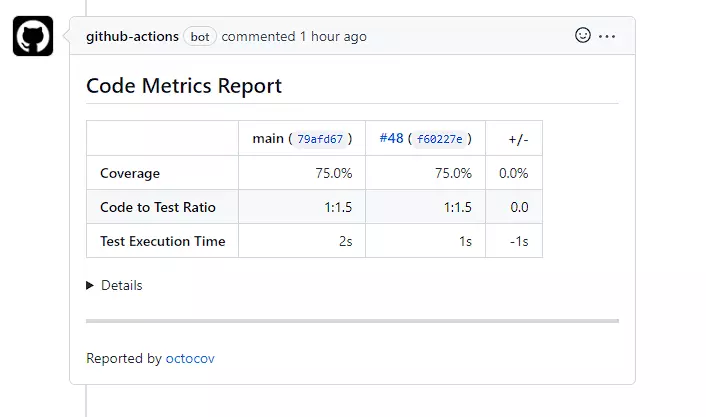Click the 2s execution time cell
Image resolution: width=706 pixels, height=417 pixels.
point(345,241)
